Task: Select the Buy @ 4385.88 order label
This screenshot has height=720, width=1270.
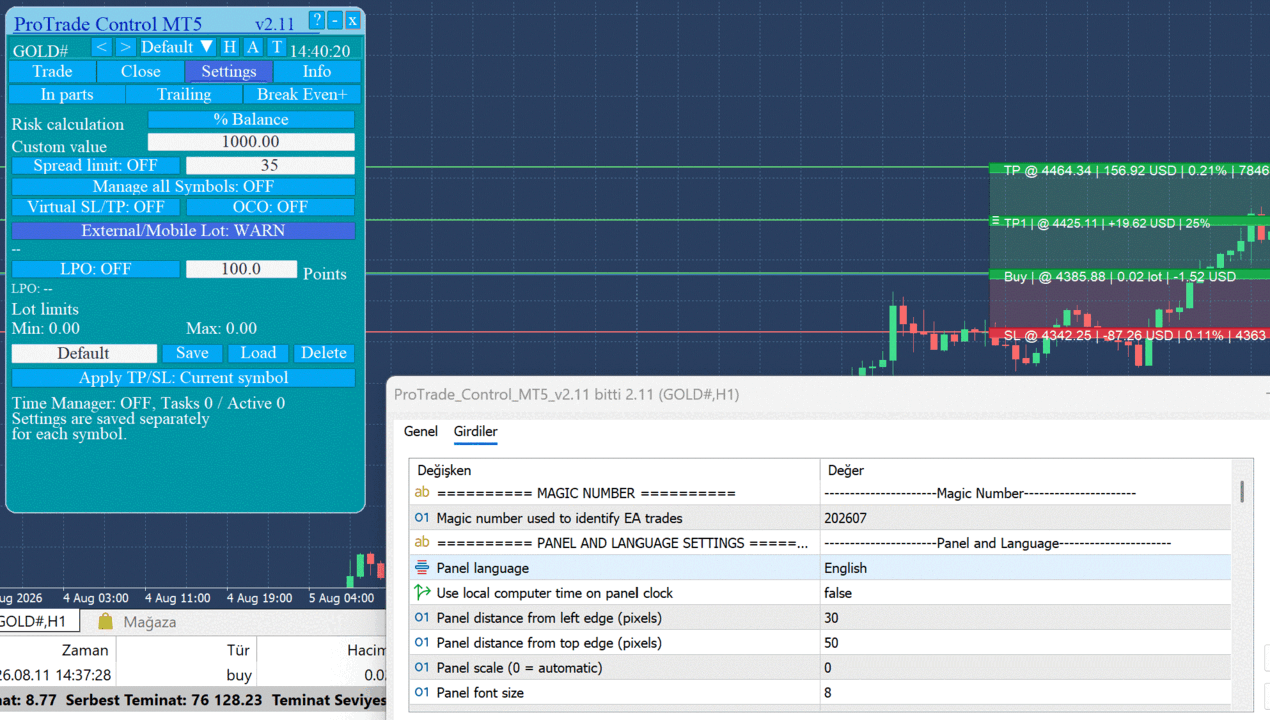Action: [1129, 276]
